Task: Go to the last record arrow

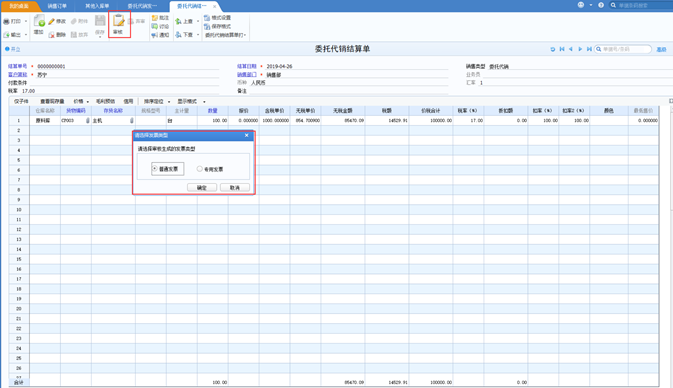Action: tap(589, 49)
